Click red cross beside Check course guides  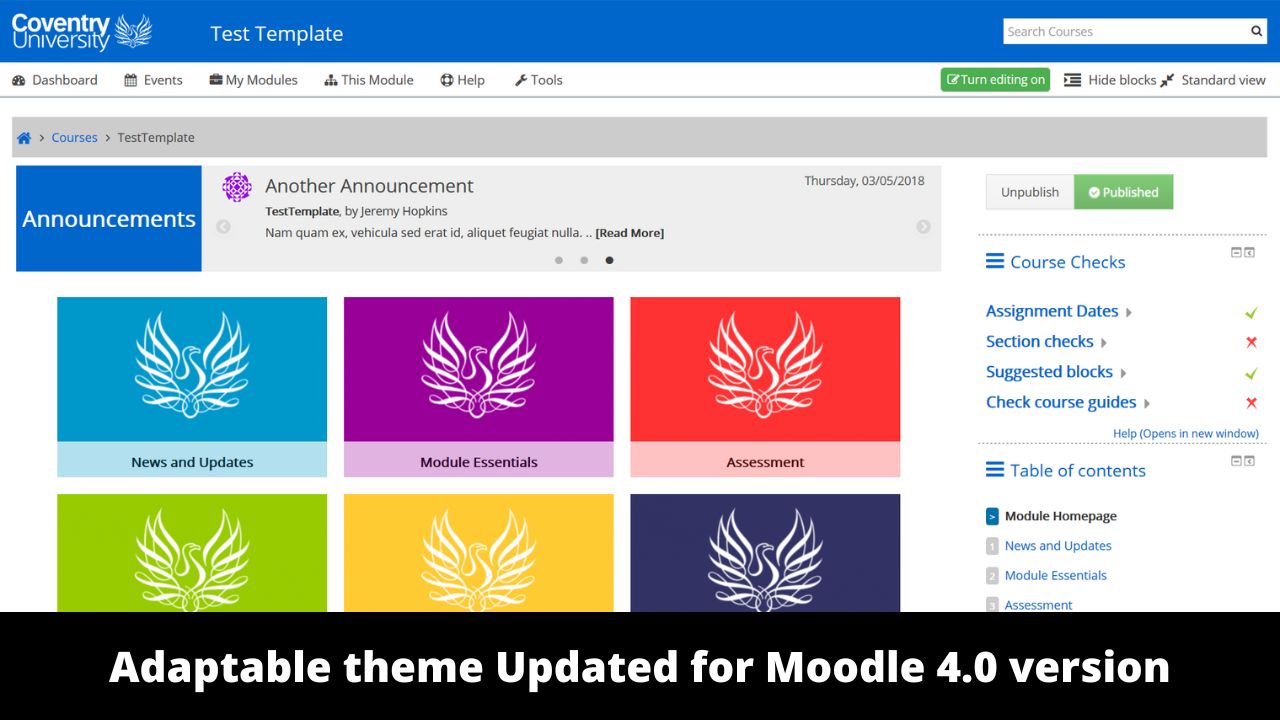click(x=1251, y=403)
